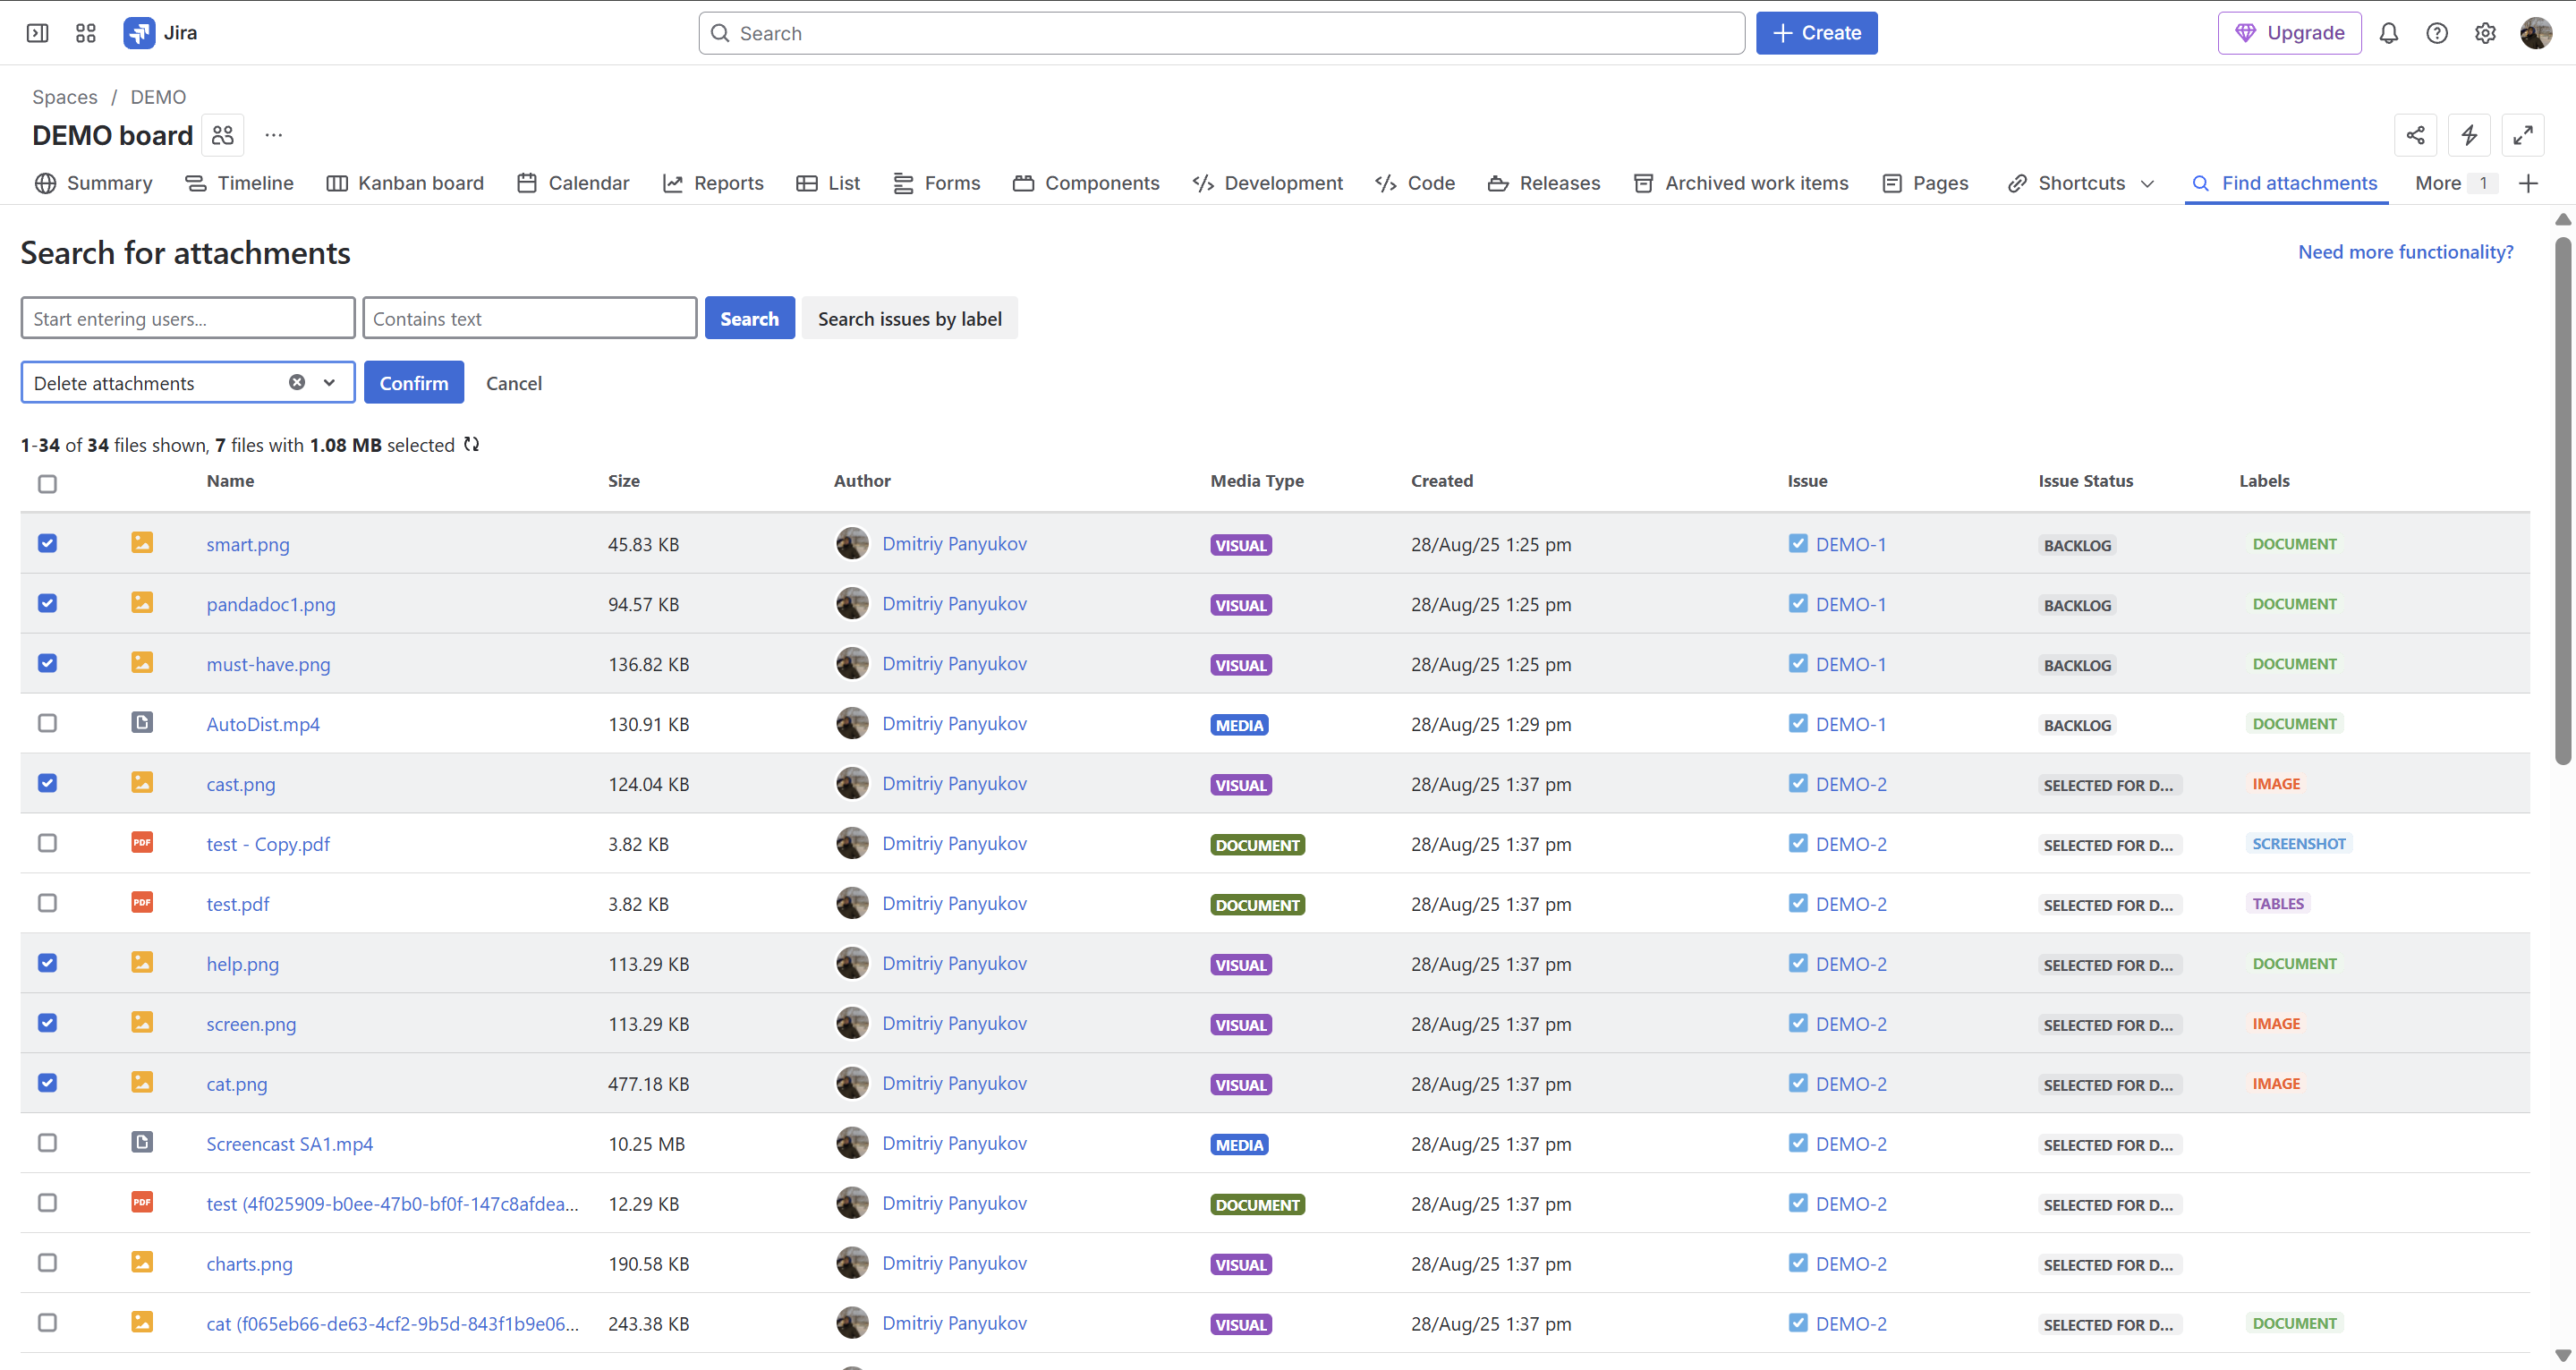
Task: Expand the Delete attachments dropdown arrow
Action: tap(329, 382)
